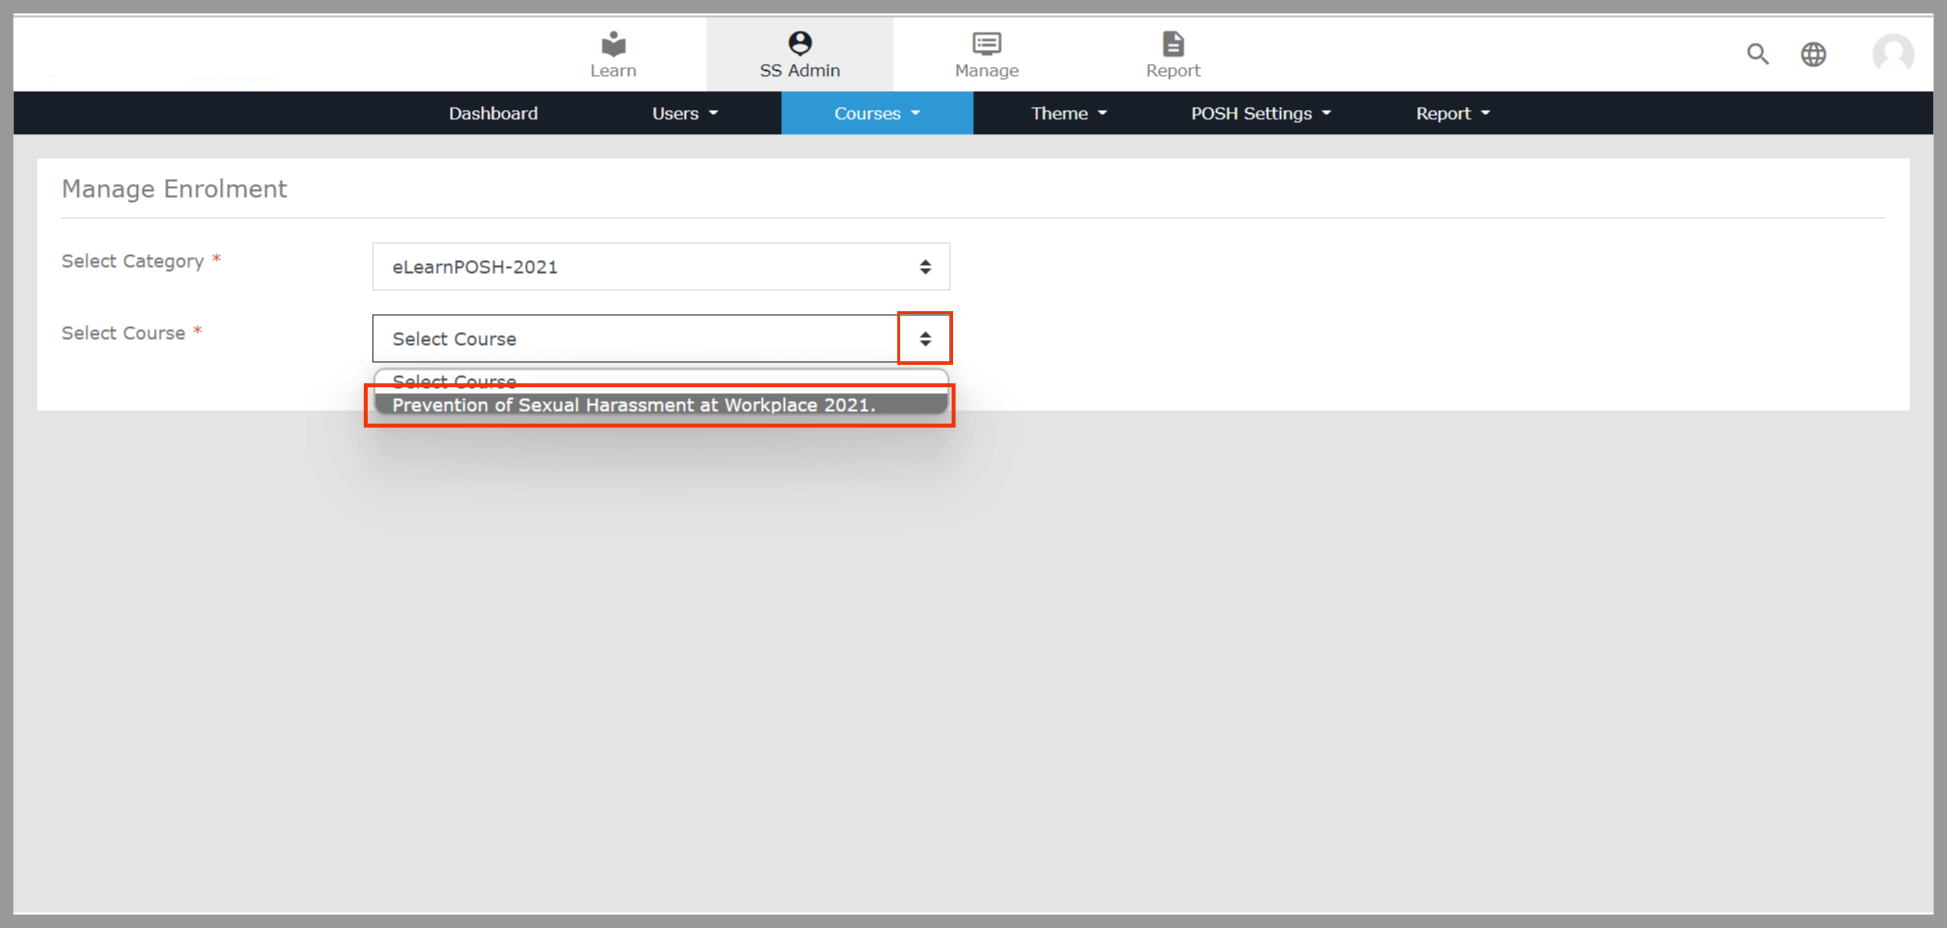The height and width of the screenshot is (928, 1947).
Task: Expand the Report menu in navigation bar
Action: 1452,113
